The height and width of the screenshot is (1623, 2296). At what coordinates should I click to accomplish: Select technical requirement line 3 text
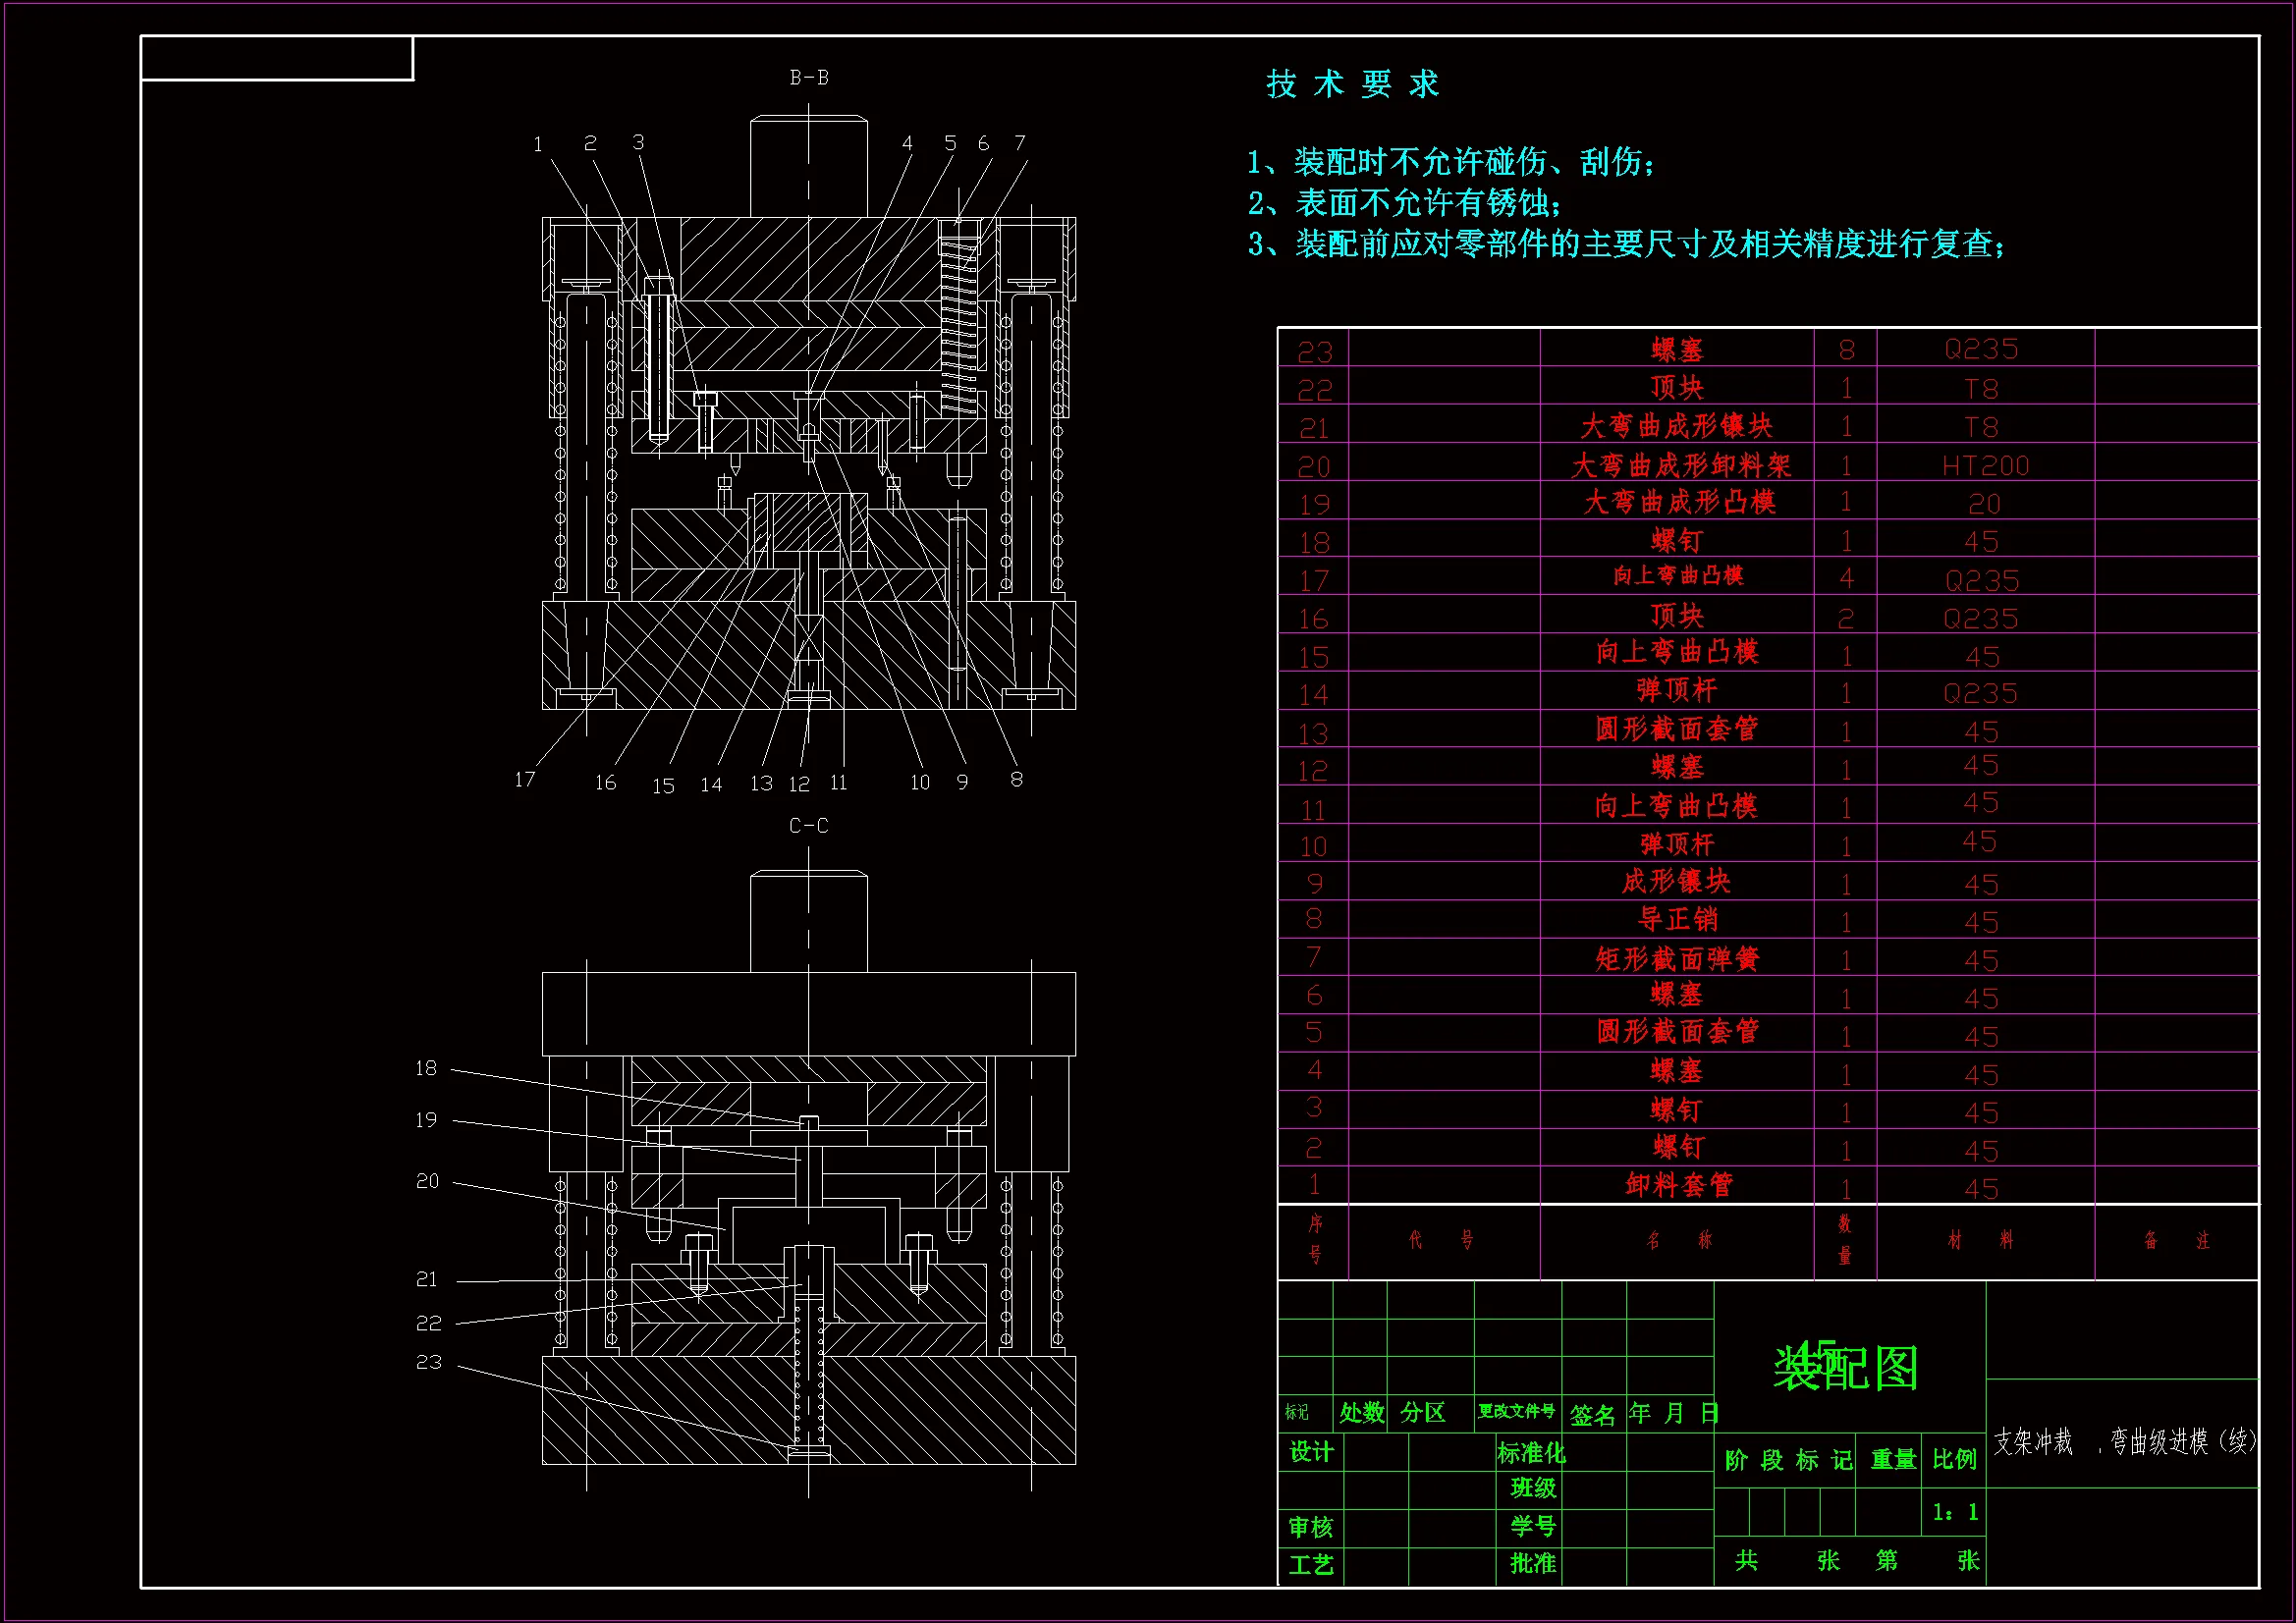[x=1626, y=244]
